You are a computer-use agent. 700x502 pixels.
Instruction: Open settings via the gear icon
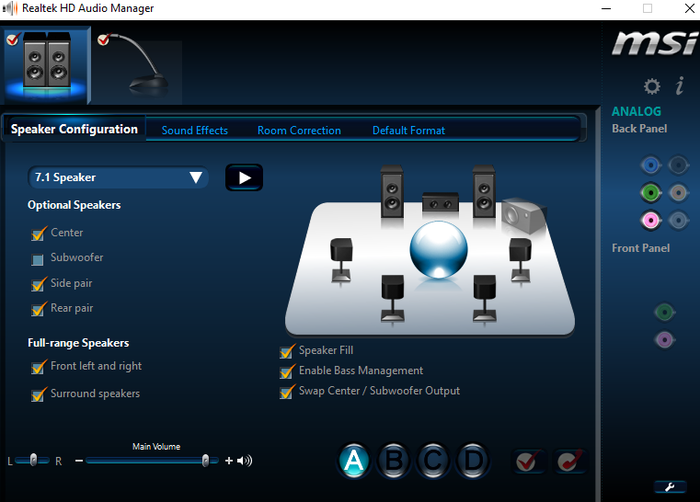pyautogui.click(x=651, y=87)
